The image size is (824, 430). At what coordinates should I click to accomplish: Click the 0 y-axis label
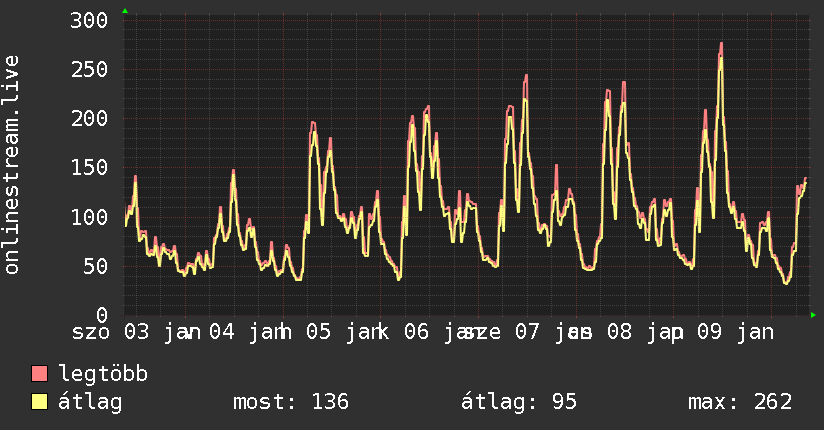coord(102,315)
